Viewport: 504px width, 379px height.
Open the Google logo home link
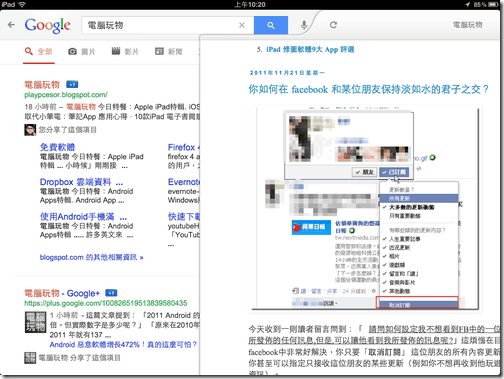tap(47, 25)
